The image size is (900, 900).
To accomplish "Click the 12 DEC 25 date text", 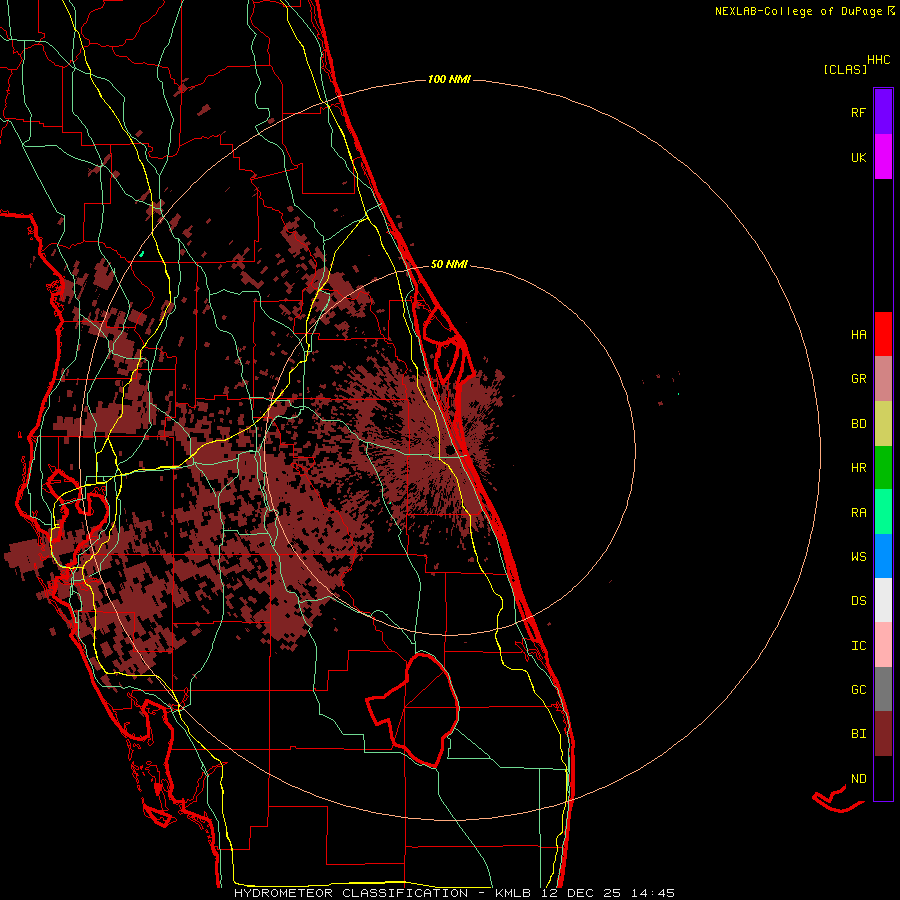I will point(581,893).
